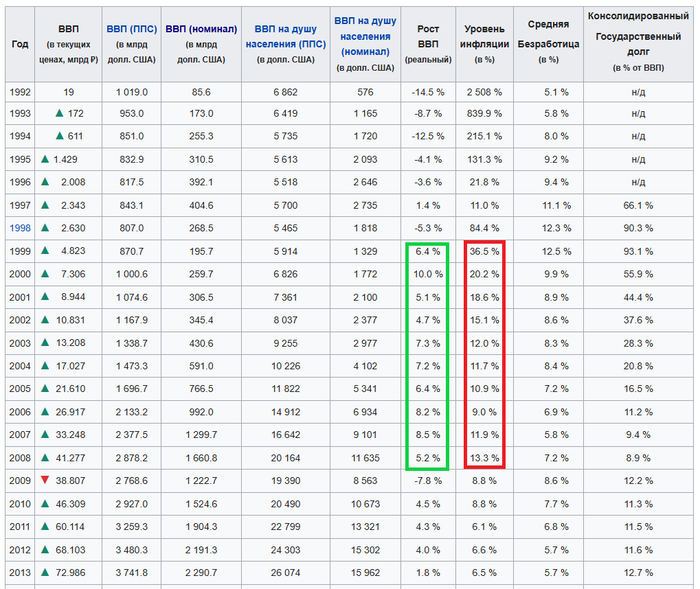This screenshot has height=589, width=700.
Task: Click the green up arrow beside 17.027
Action: tap(46, 366)
